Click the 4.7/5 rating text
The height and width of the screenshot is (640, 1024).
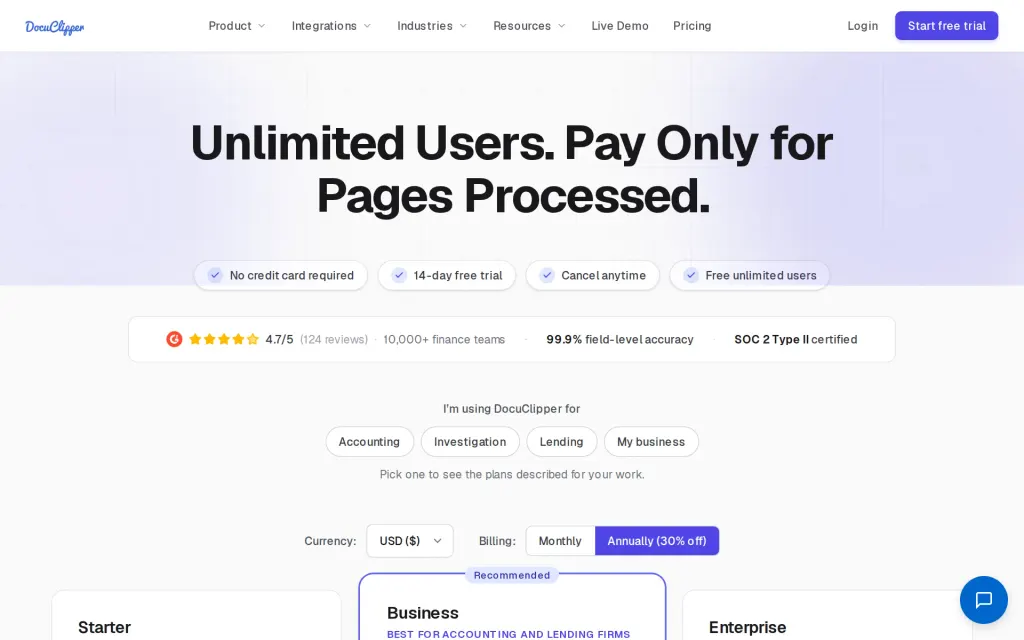(280, 340)
